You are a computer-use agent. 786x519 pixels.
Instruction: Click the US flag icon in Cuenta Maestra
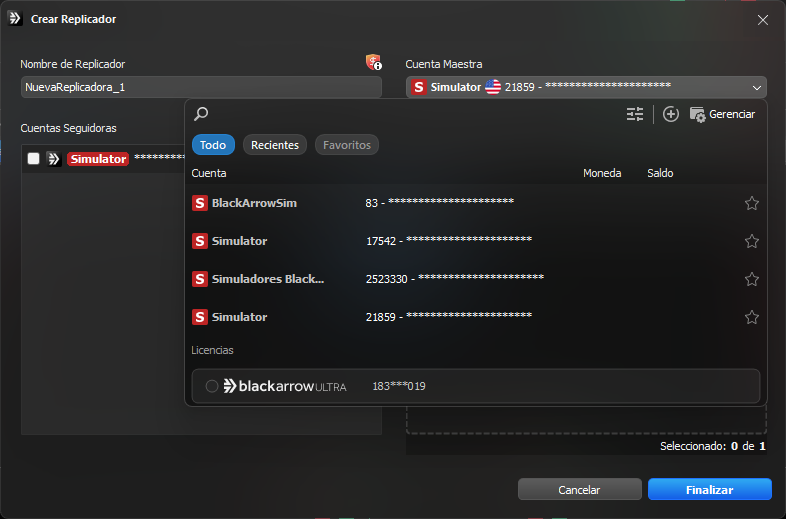click(x=493, y=87)
